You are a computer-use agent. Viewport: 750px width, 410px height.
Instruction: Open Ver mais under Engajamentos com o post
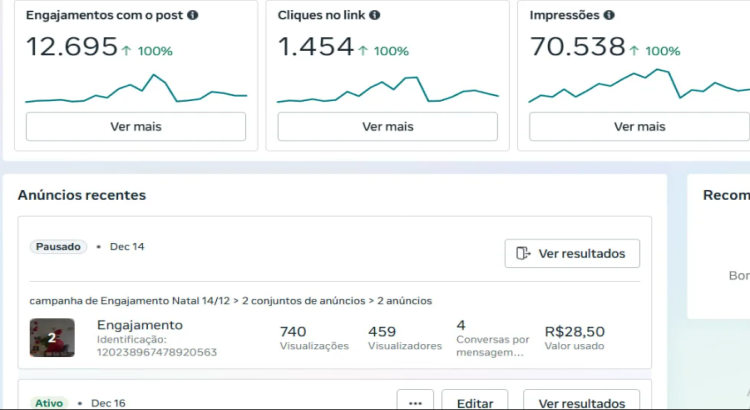pyautogui.click(x=136, y=127)
